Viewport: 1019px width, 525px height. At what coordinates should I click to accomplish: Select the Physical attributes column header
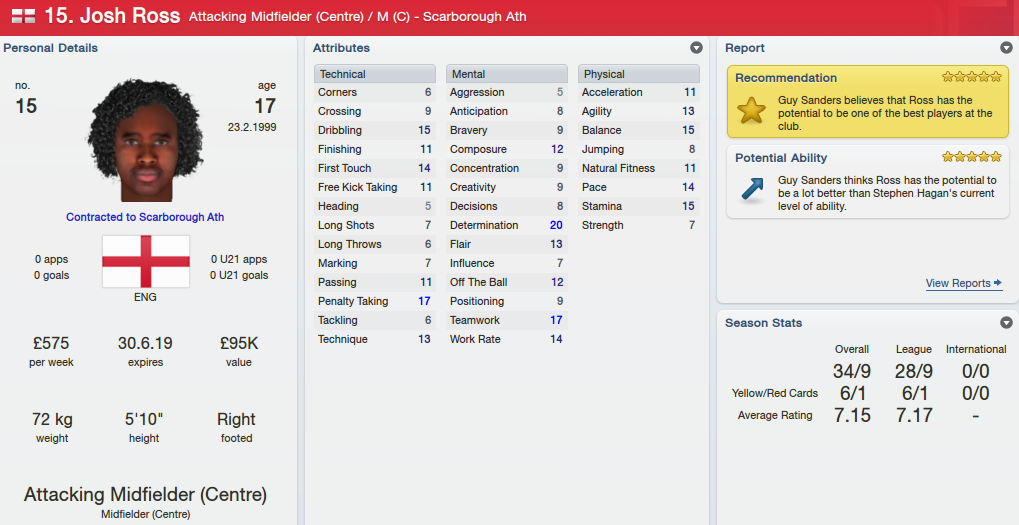638,73
